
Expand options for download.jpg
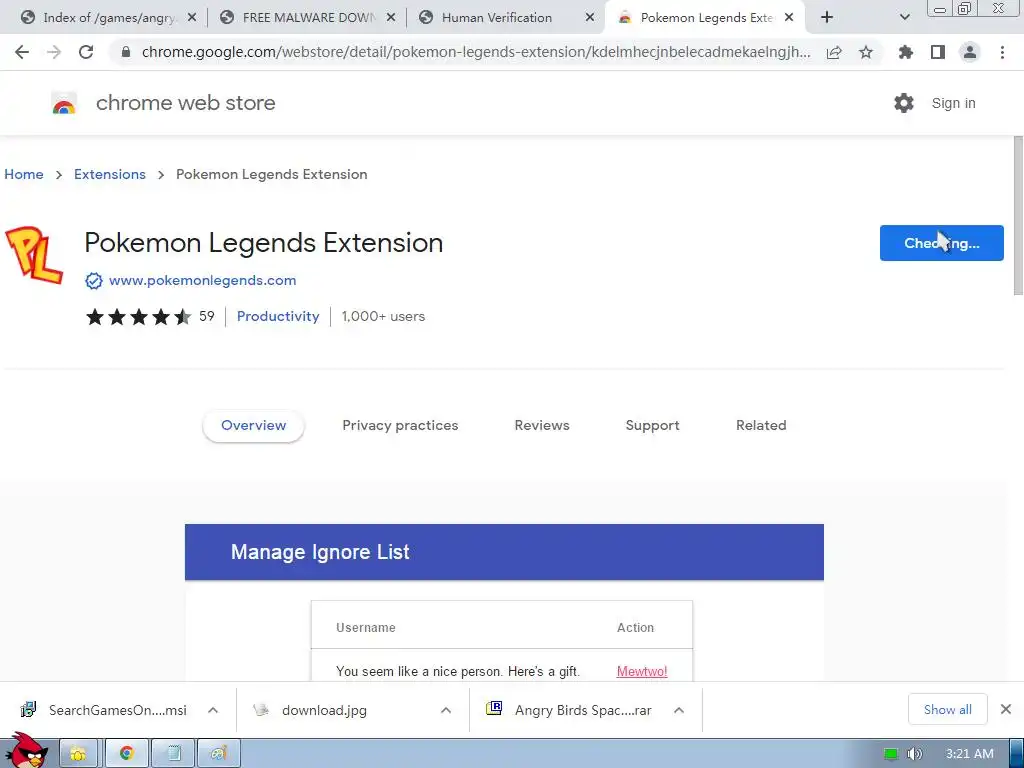coord(446,710)
